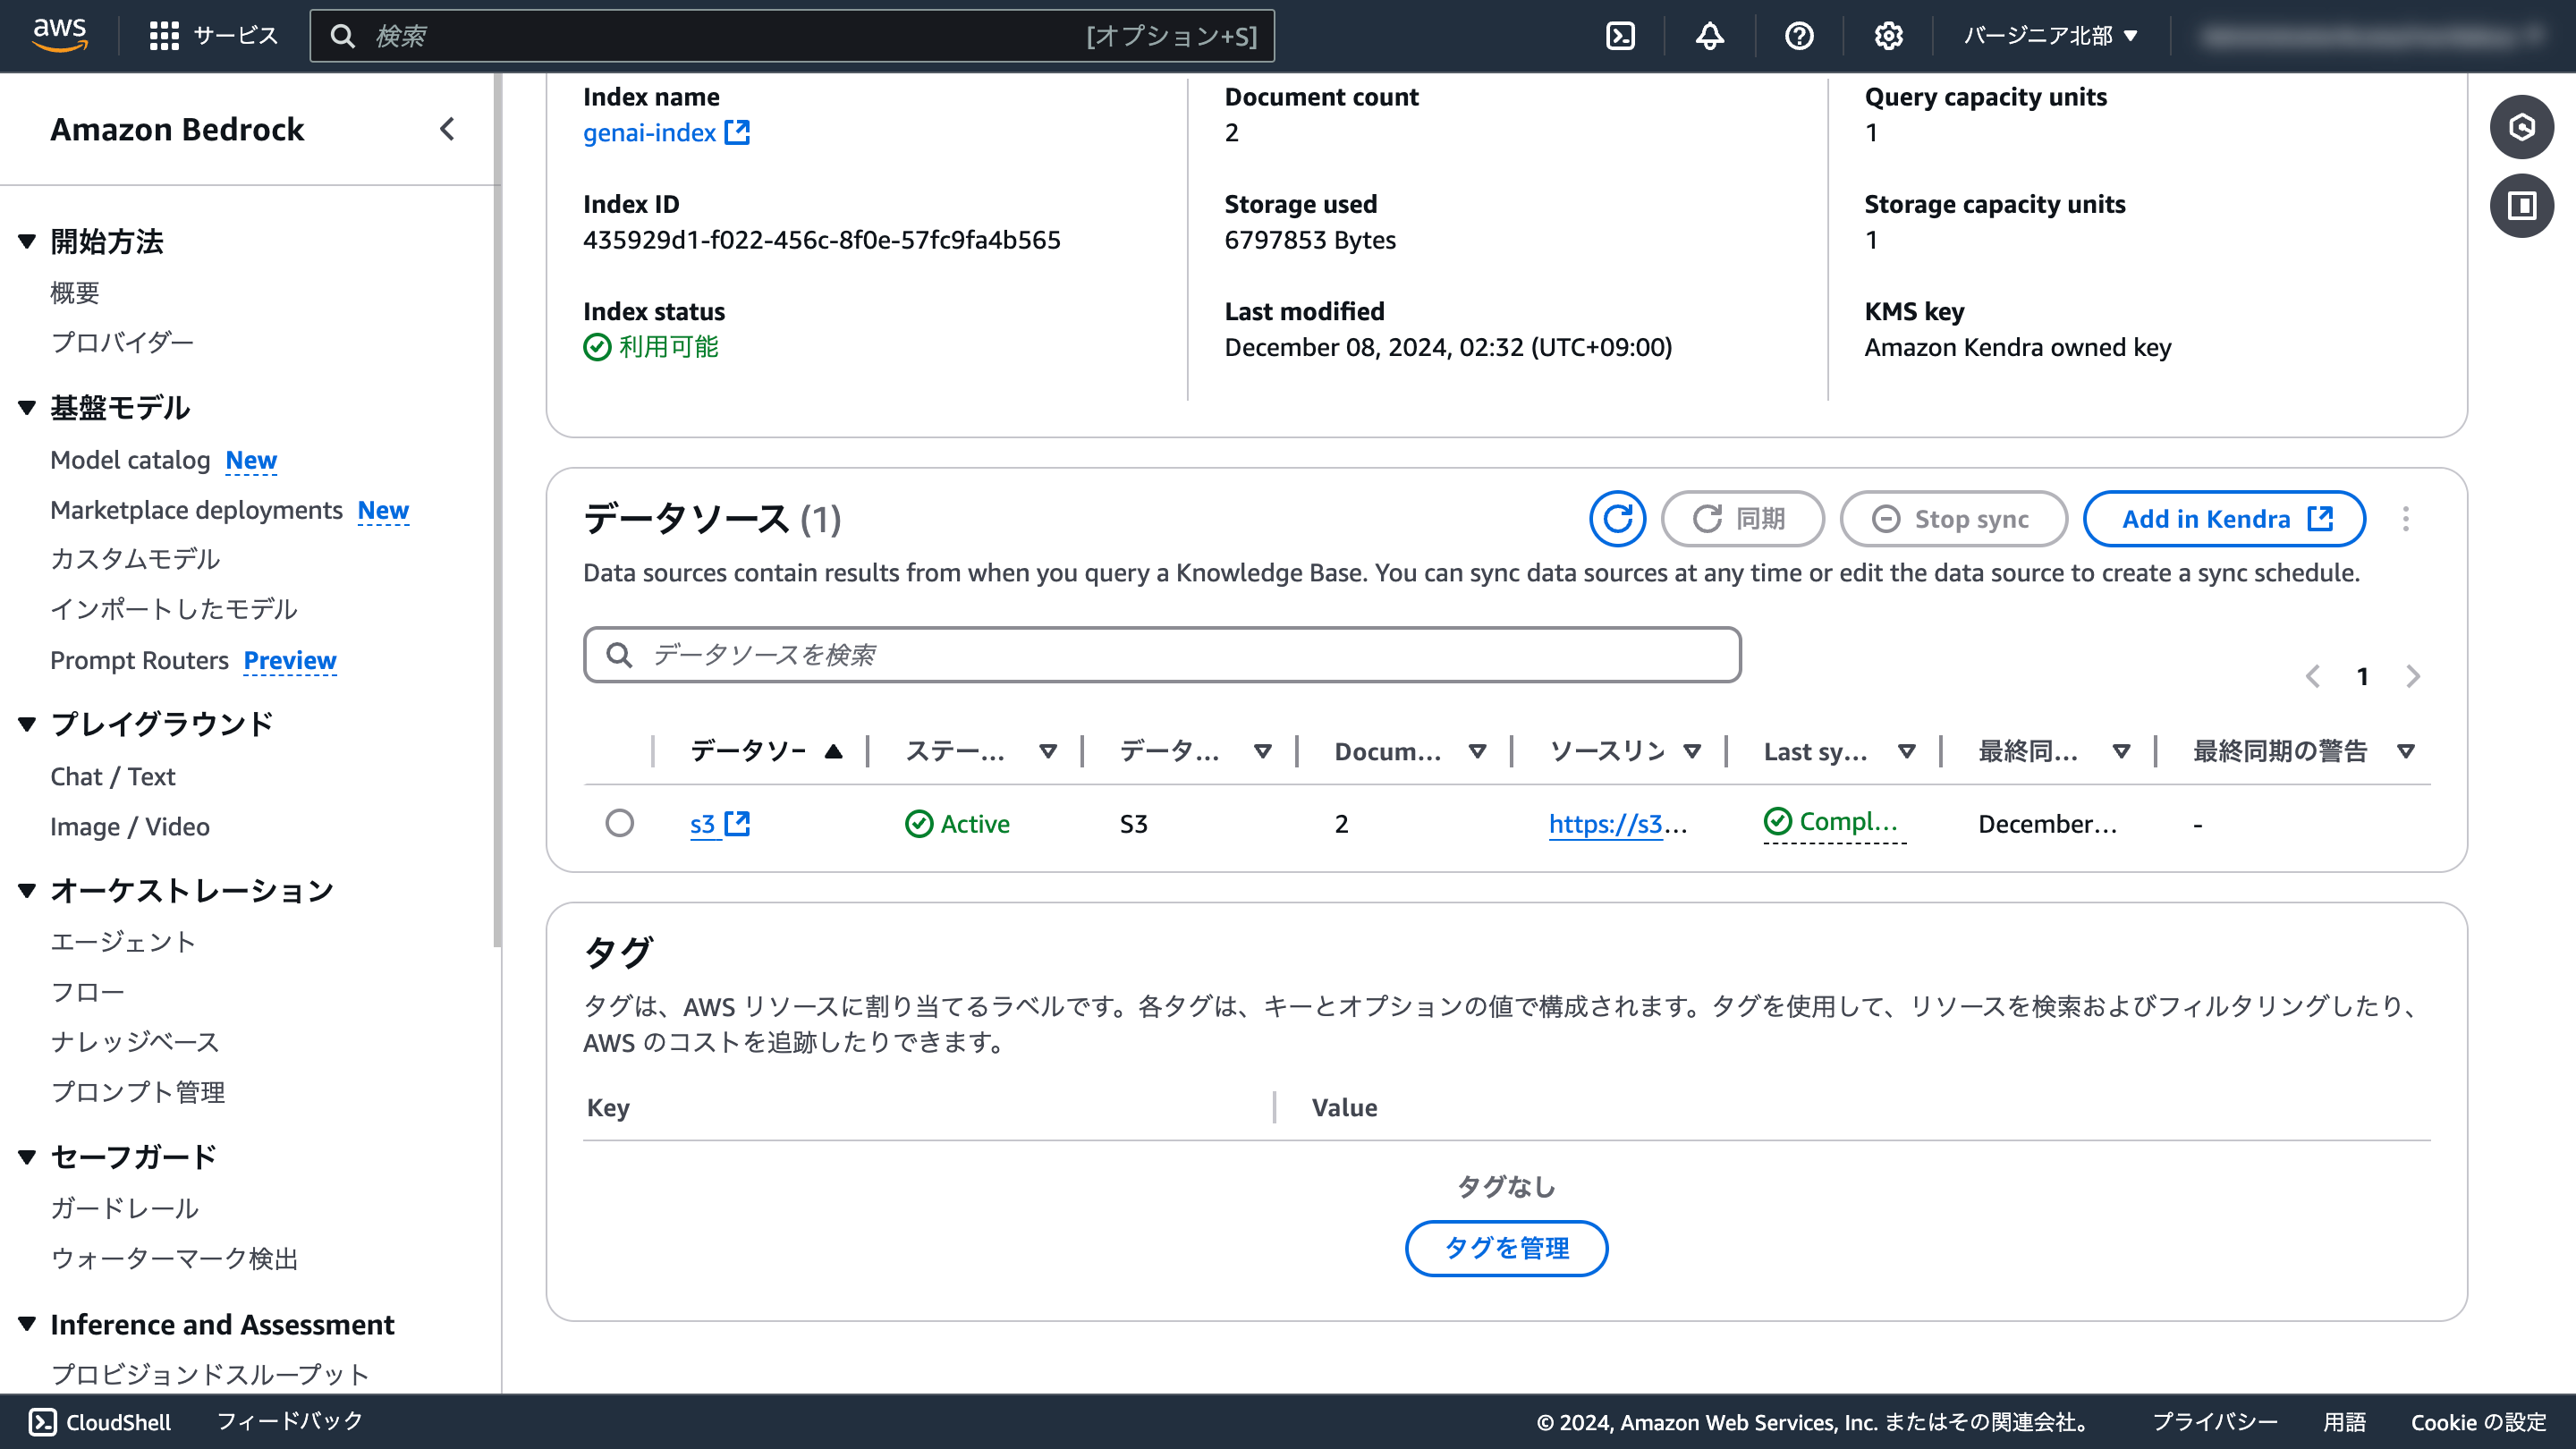Screen dimensions: 2576x1449
Task: Refresh the data sources list
Action: coord(1617,519)
